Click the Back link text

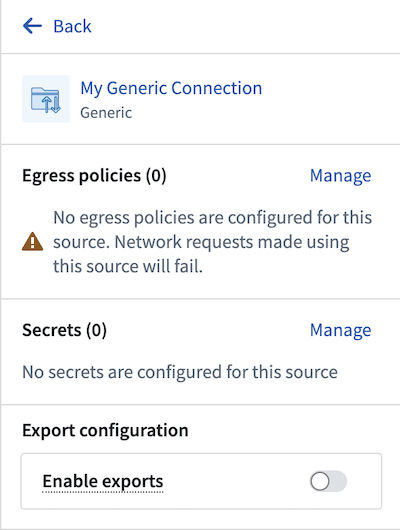(x=72, y=26)
